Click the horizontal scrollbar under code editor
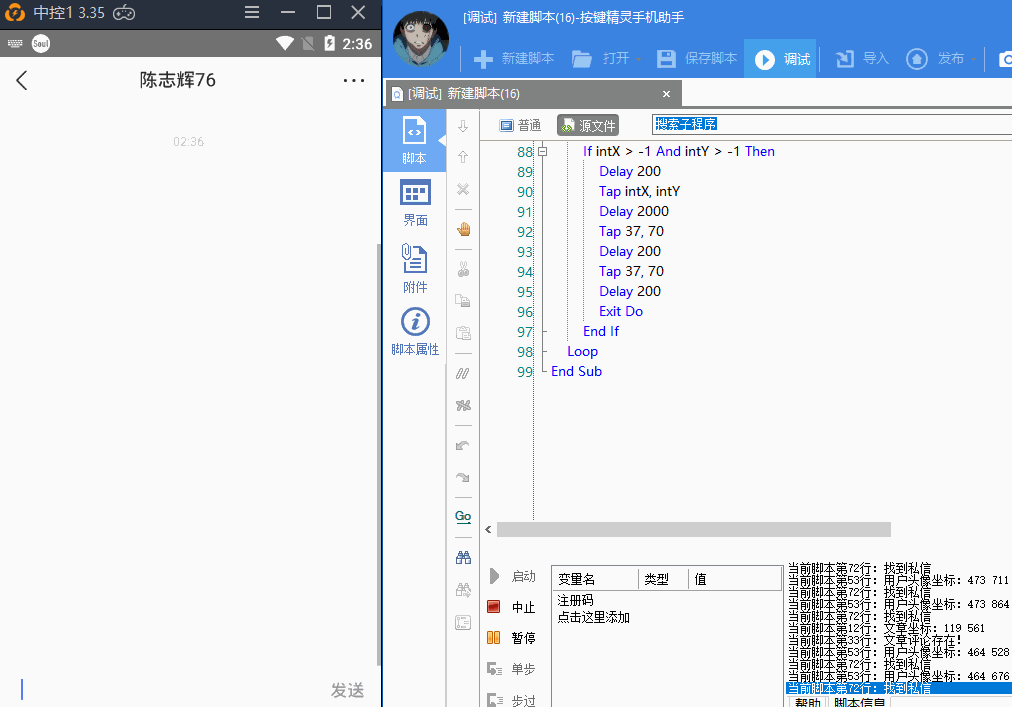Image resolution: width=1012 pixels, height=707 pixels. (692, 530)
